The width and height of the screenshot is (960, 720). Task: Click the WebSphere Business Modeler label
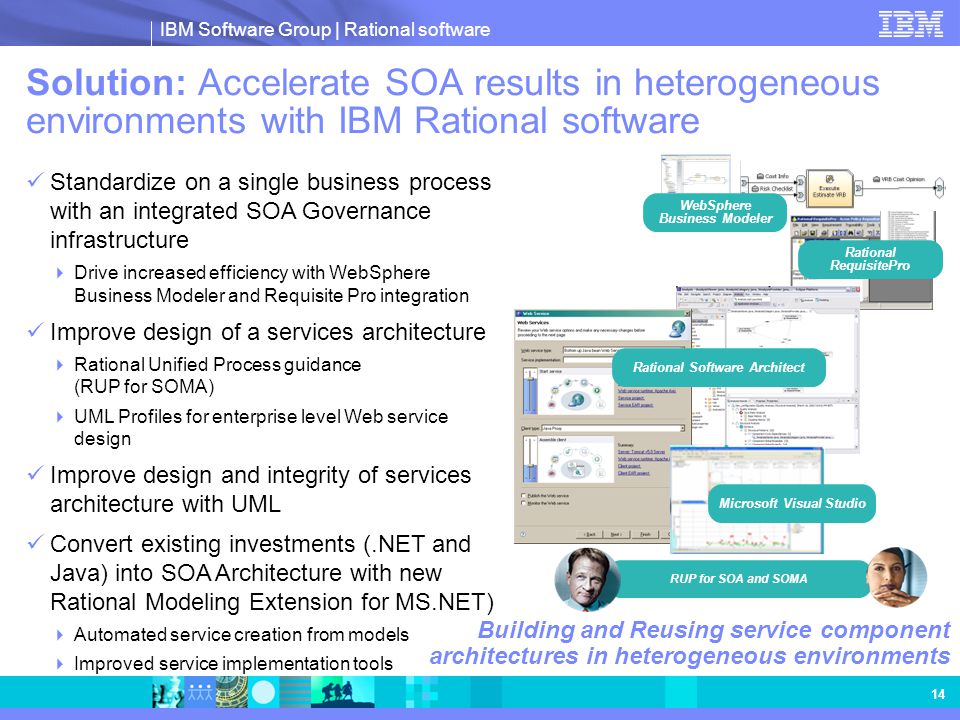pos(715,212)
